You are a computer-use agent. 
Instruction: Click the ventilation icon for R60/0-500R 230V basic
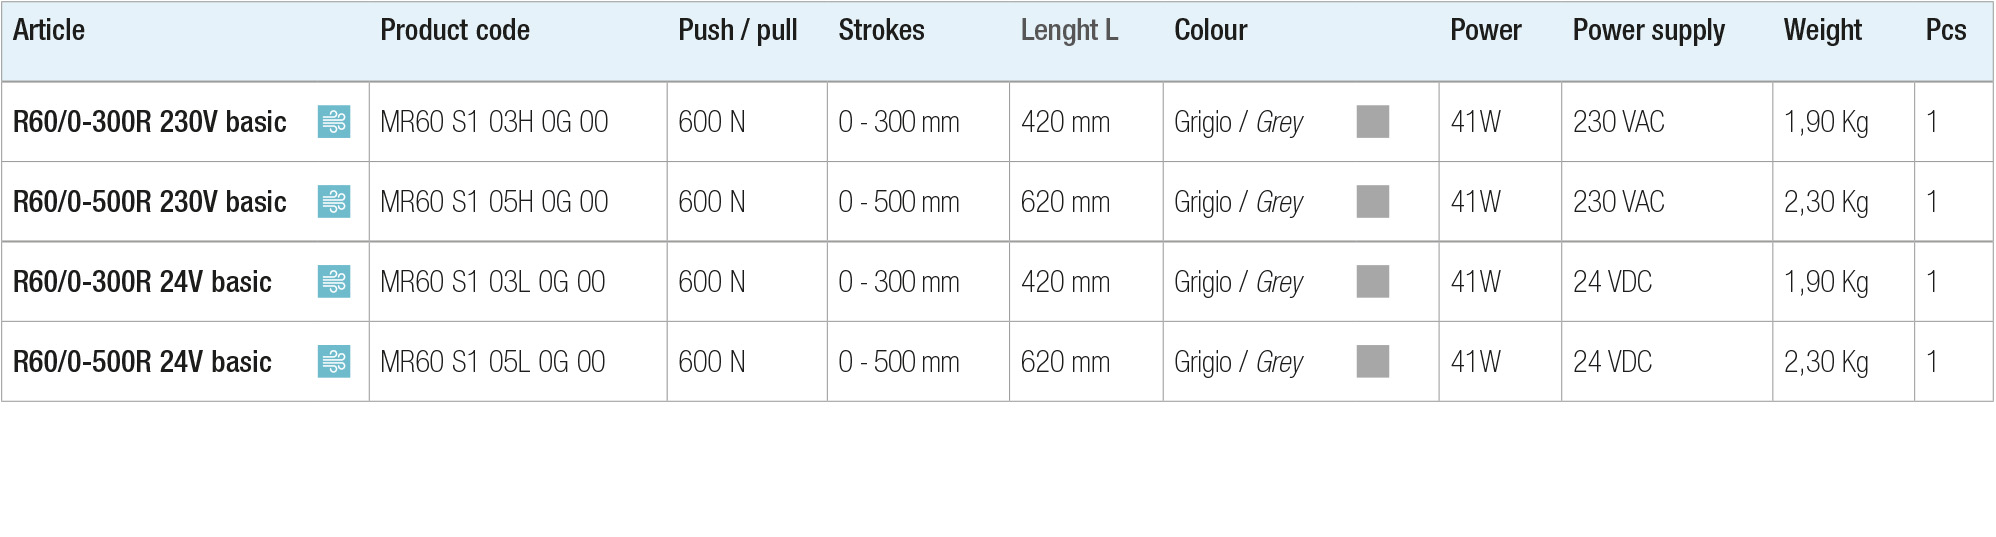point(334,202)
